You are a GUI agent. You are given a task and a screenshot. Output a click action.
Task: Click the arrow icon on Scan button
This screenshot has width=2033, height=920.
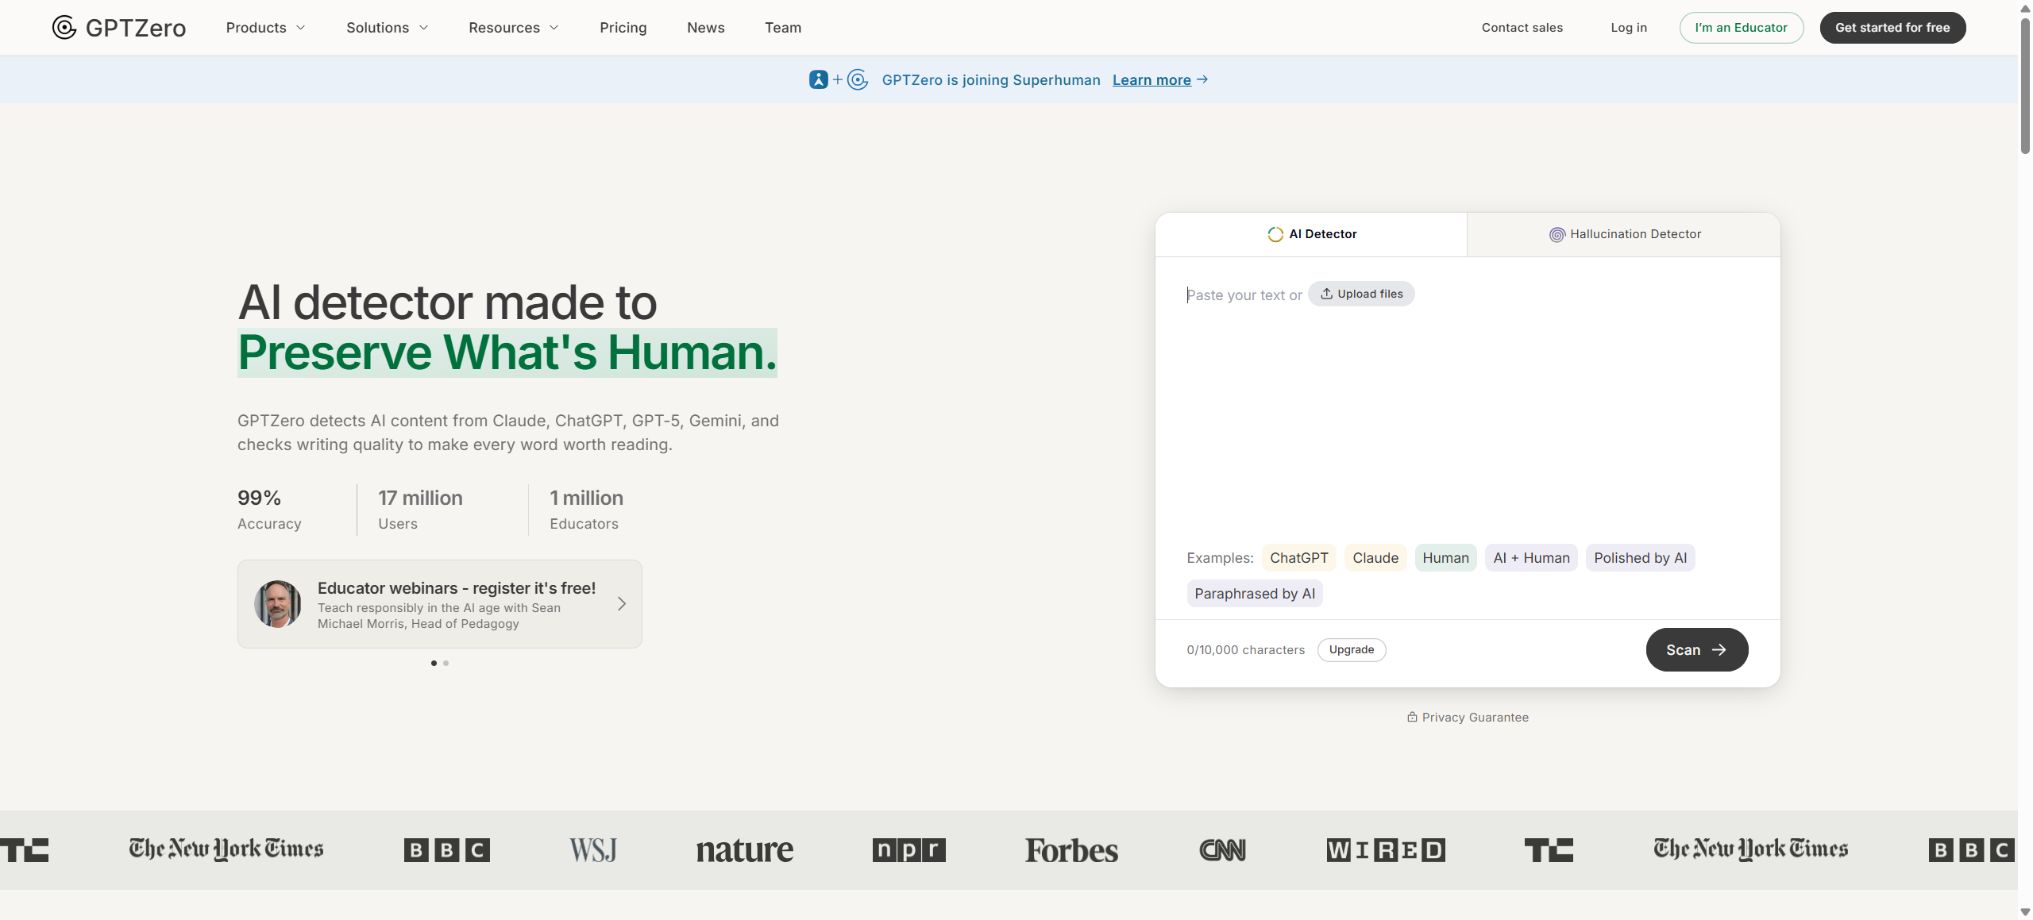coord(1719,650)
